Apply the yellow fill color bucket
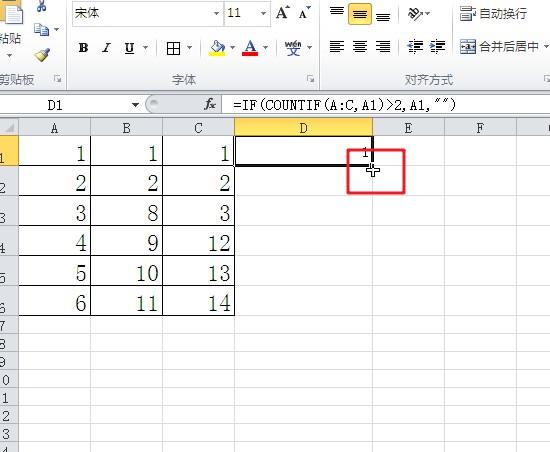Viewport: 550px width, 452px height. 217,48
